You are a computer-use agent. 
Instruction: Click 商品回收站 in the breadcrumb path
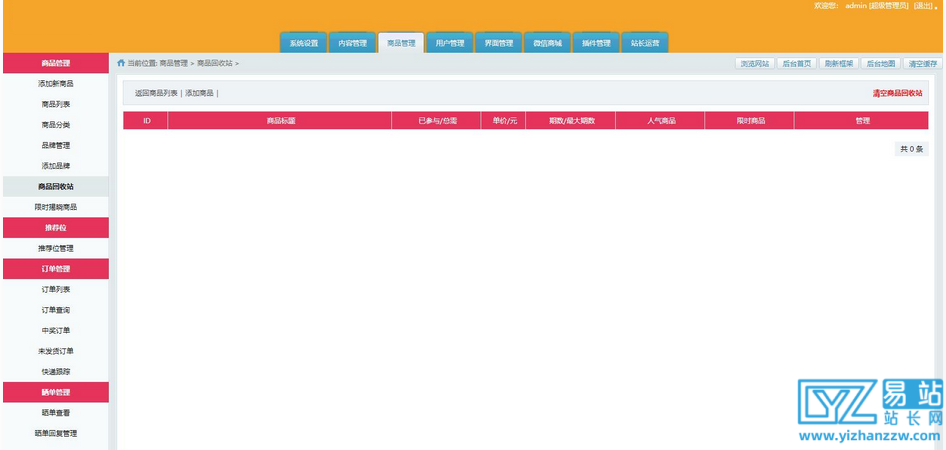[x=215, y=63]
